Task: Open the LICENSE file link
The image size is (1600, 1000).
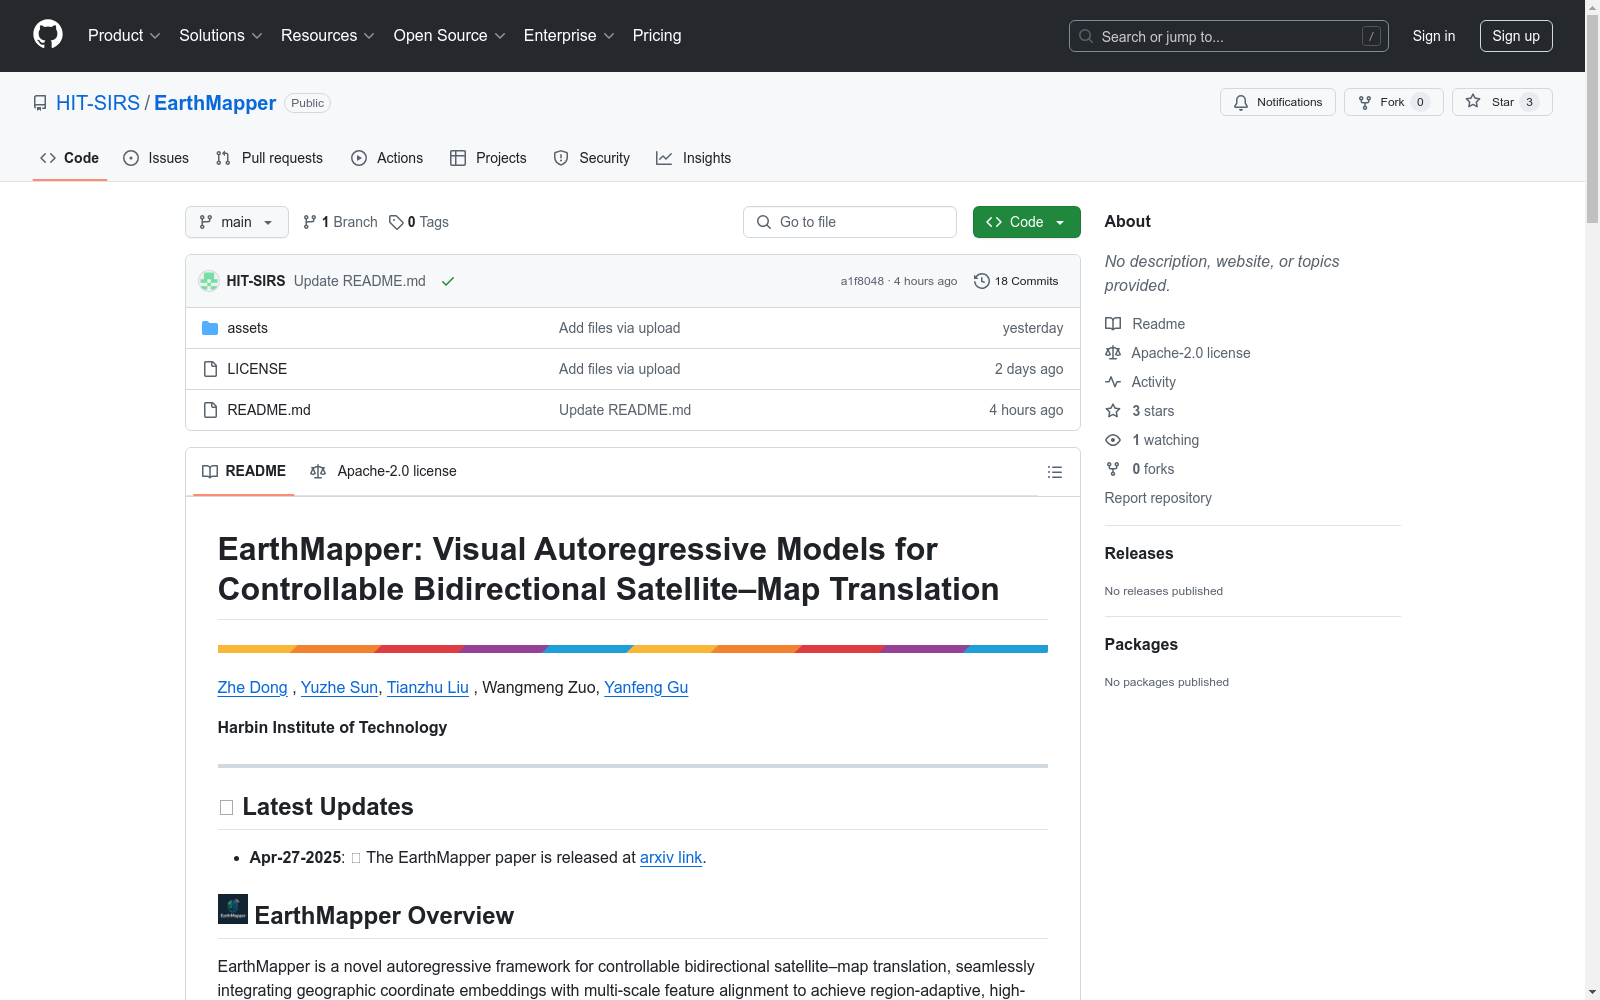Action: 257,369
